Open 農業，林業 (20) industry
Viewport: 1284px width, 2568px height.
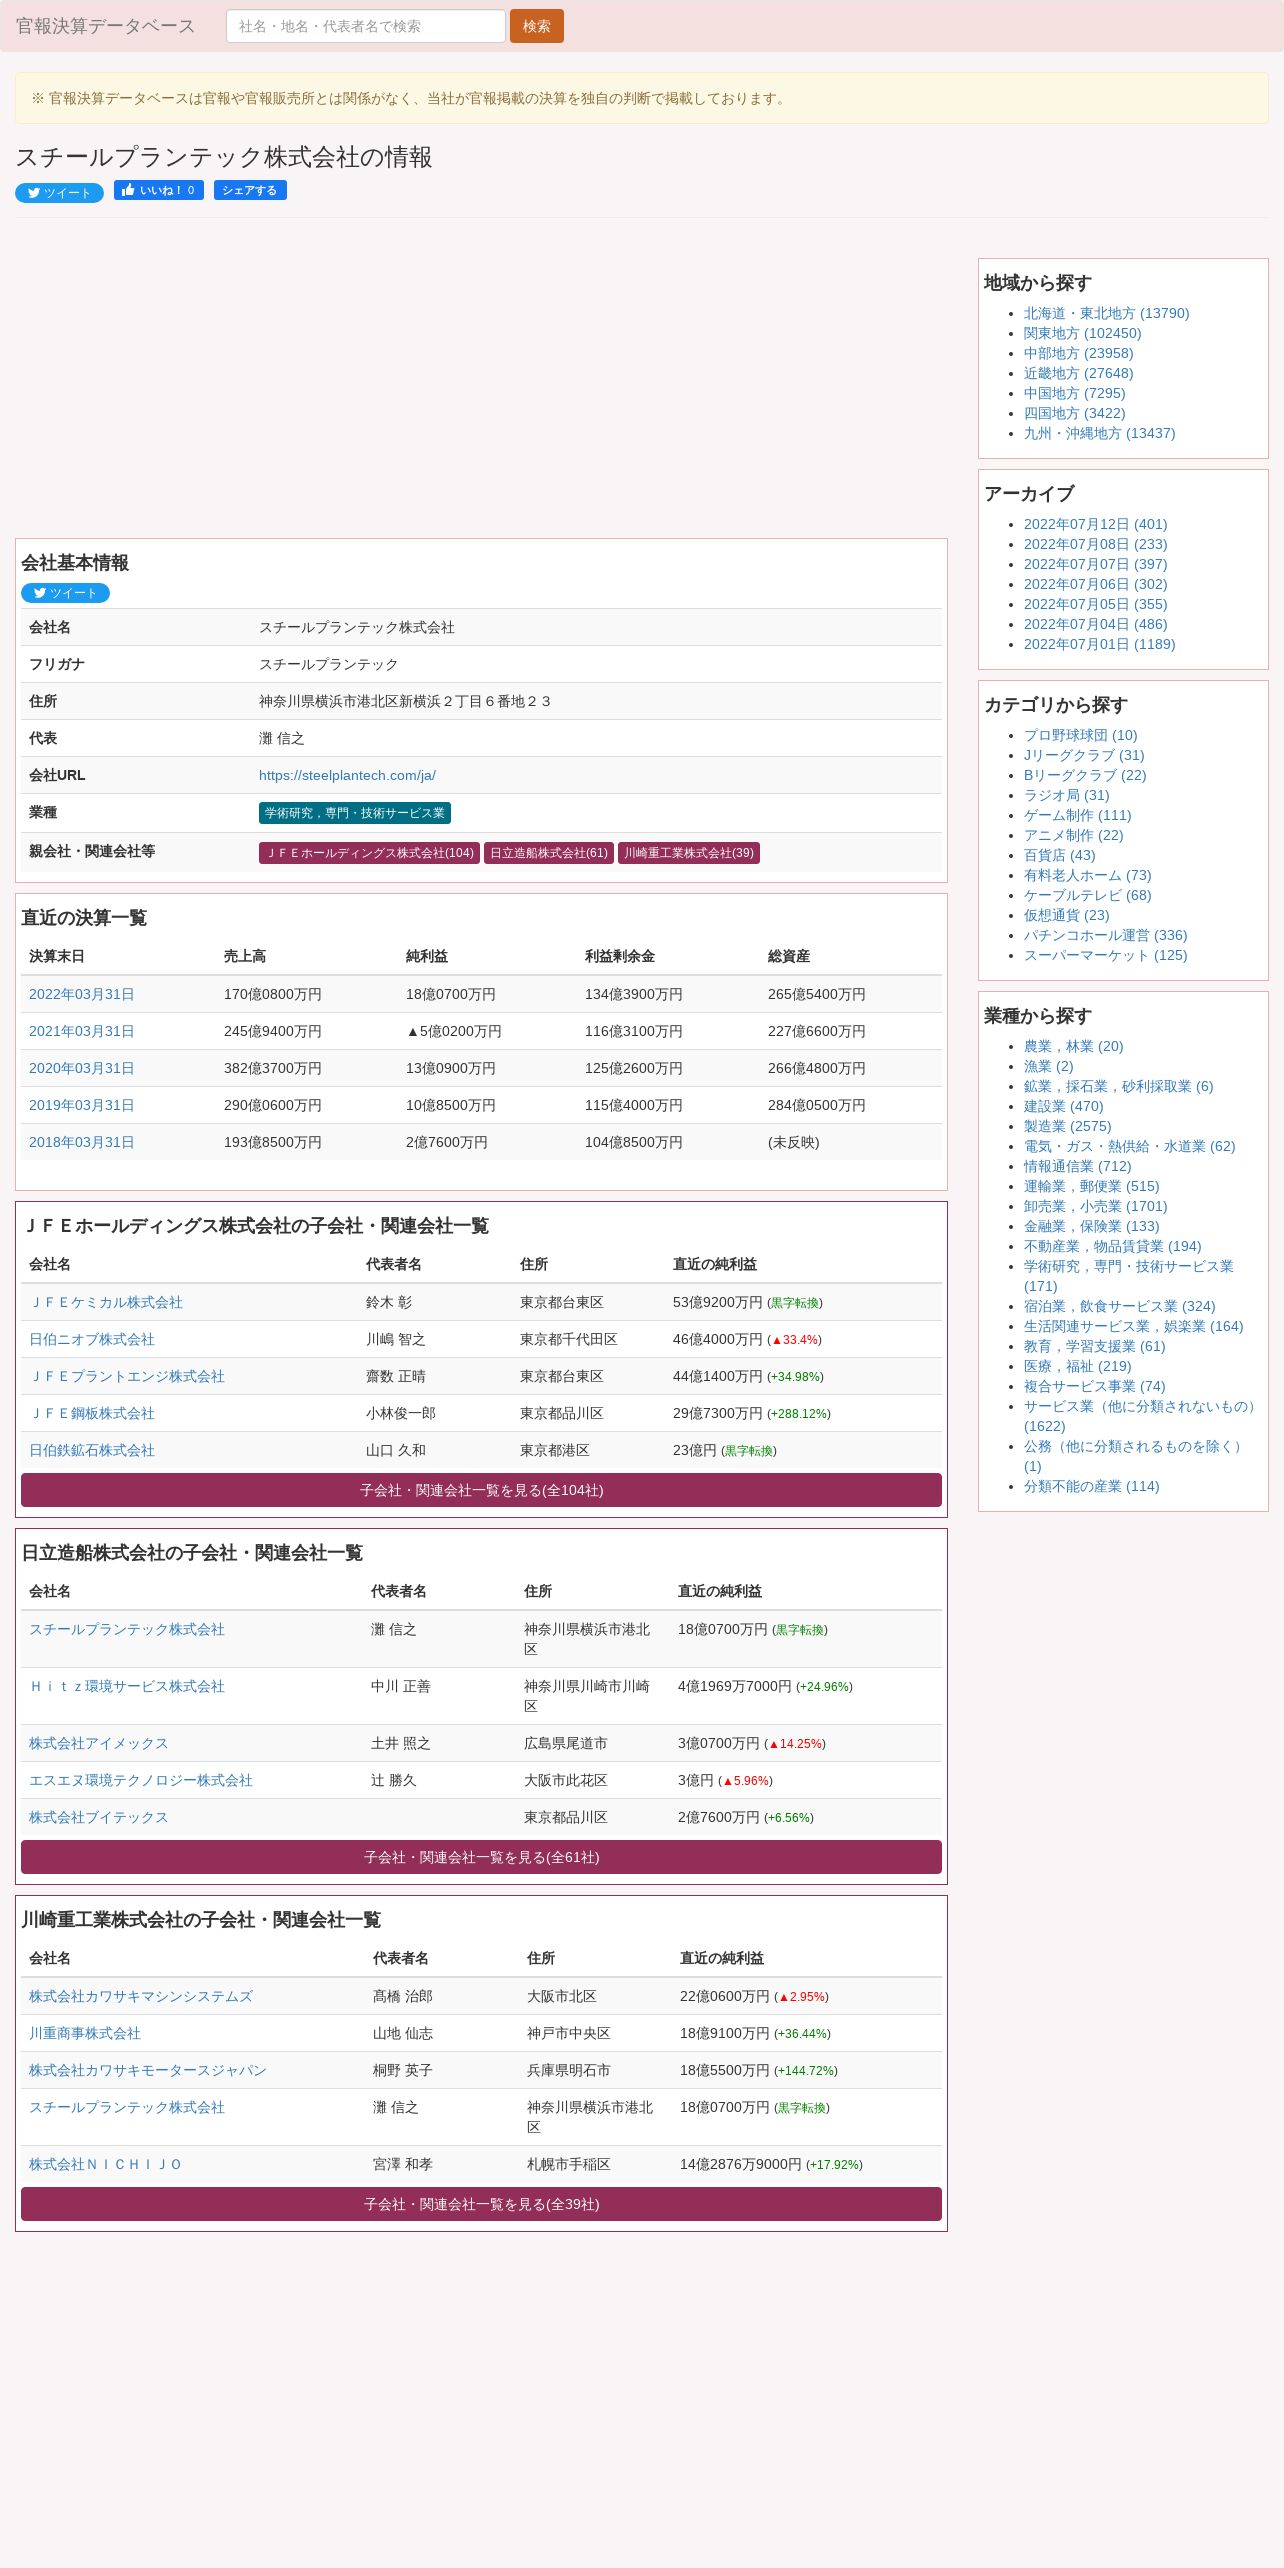(1073, 1046)
